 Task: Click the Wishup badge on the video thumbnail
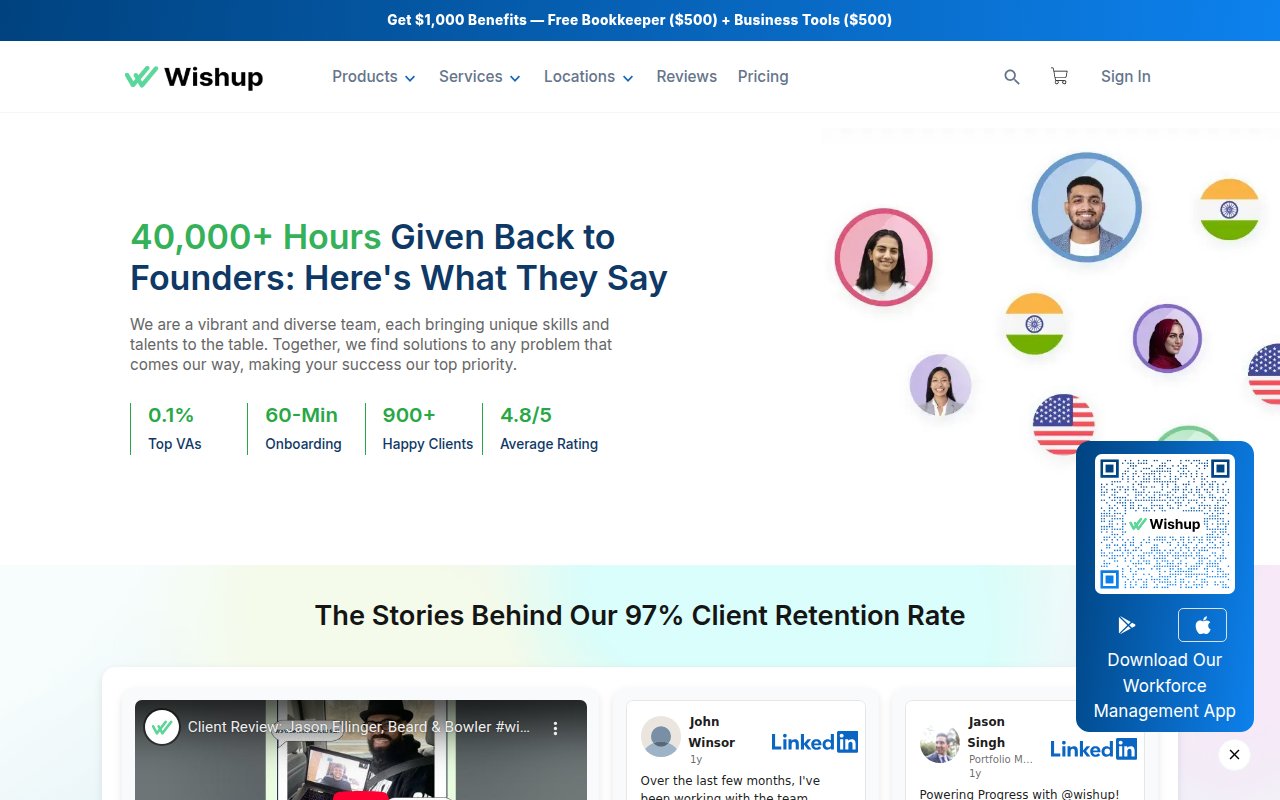pos(162,727)
